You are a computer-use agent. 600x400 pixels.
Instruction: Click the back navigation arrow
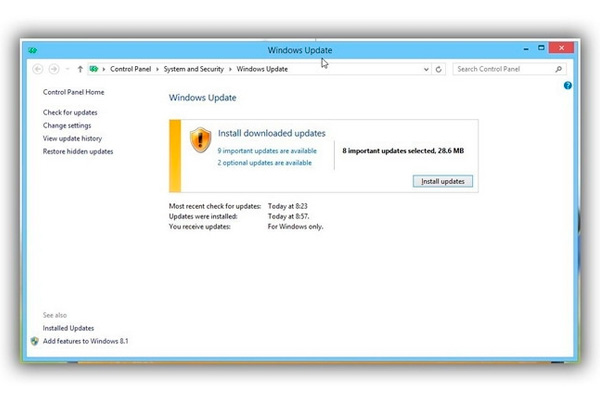point(38,69)
